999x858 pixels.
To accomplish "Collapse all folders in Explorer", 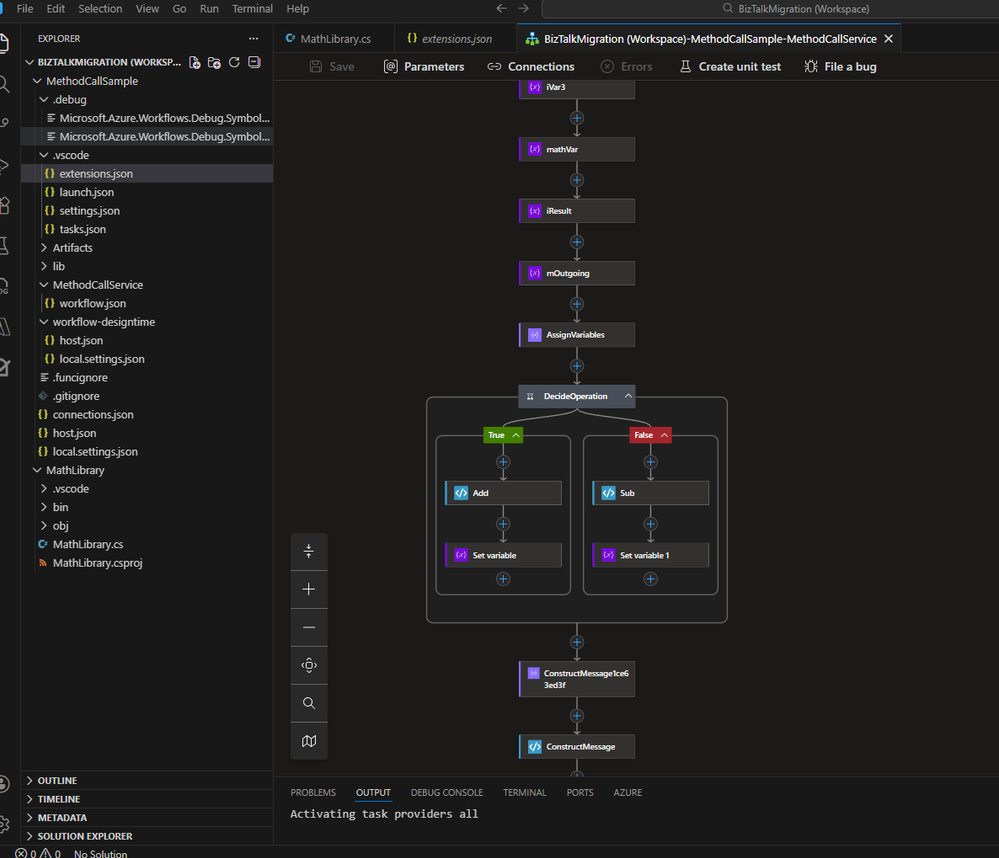I will [254, 62].
